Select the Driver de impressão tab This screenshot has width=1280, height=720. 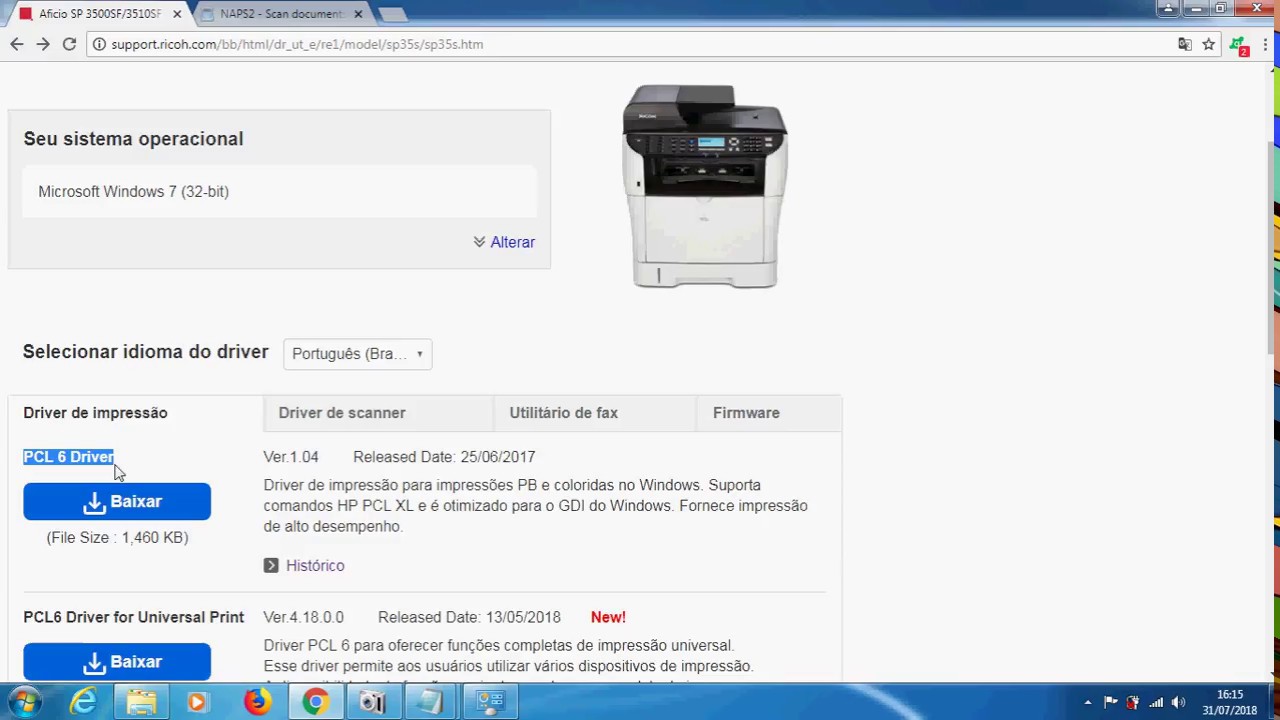pos(95,413)
